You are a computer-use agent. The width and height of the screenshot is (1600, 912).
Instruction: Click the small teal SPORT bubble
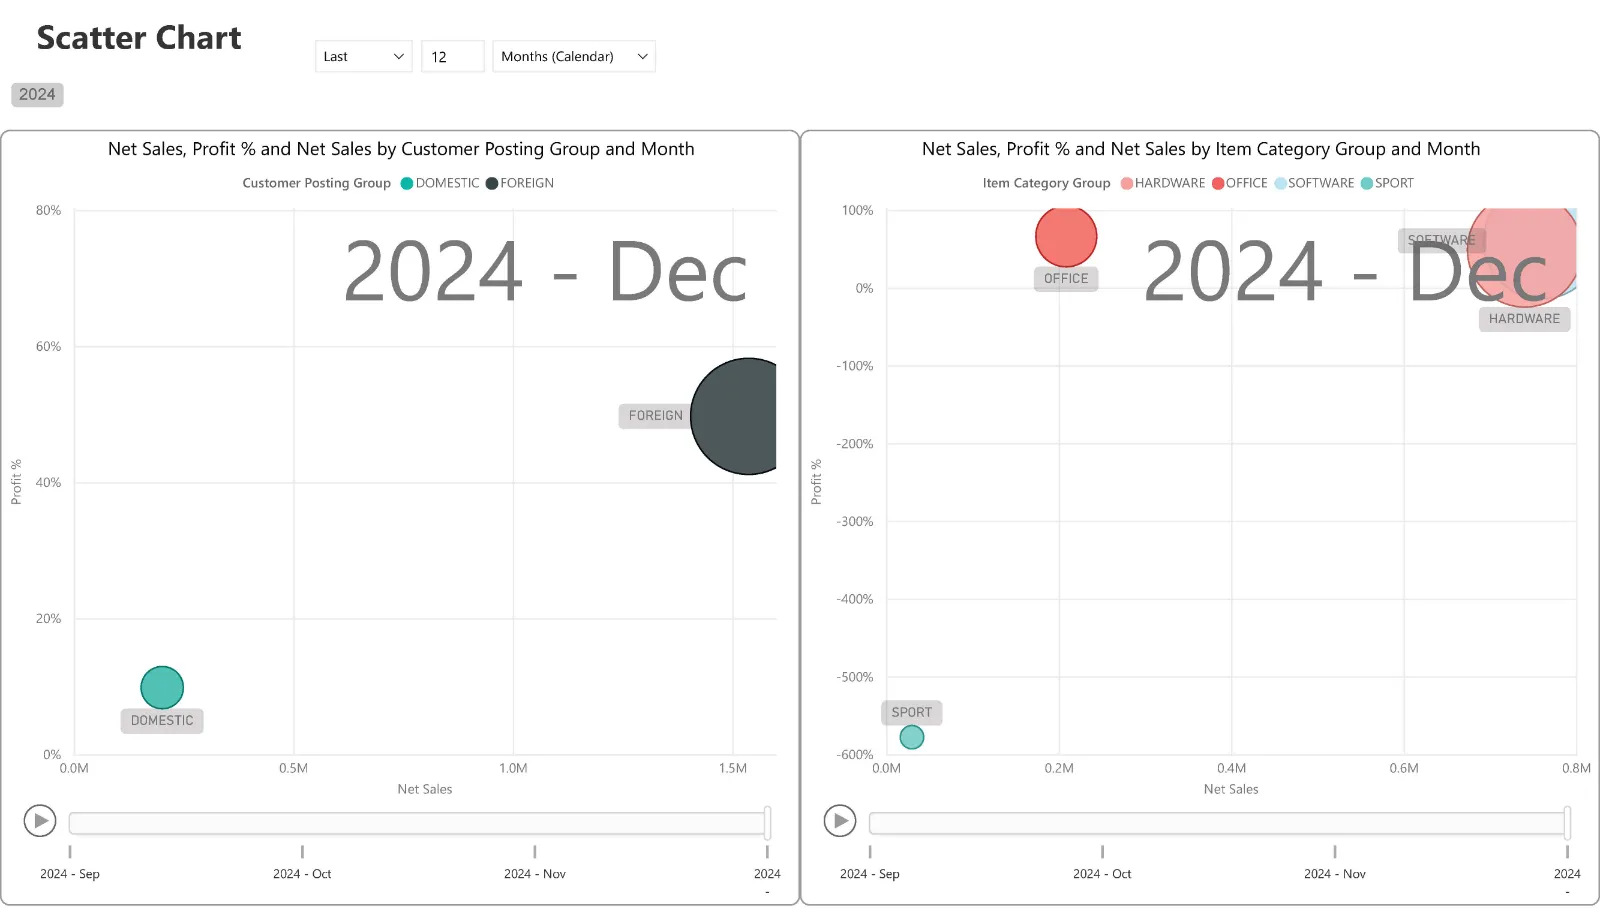click(911, 737)
